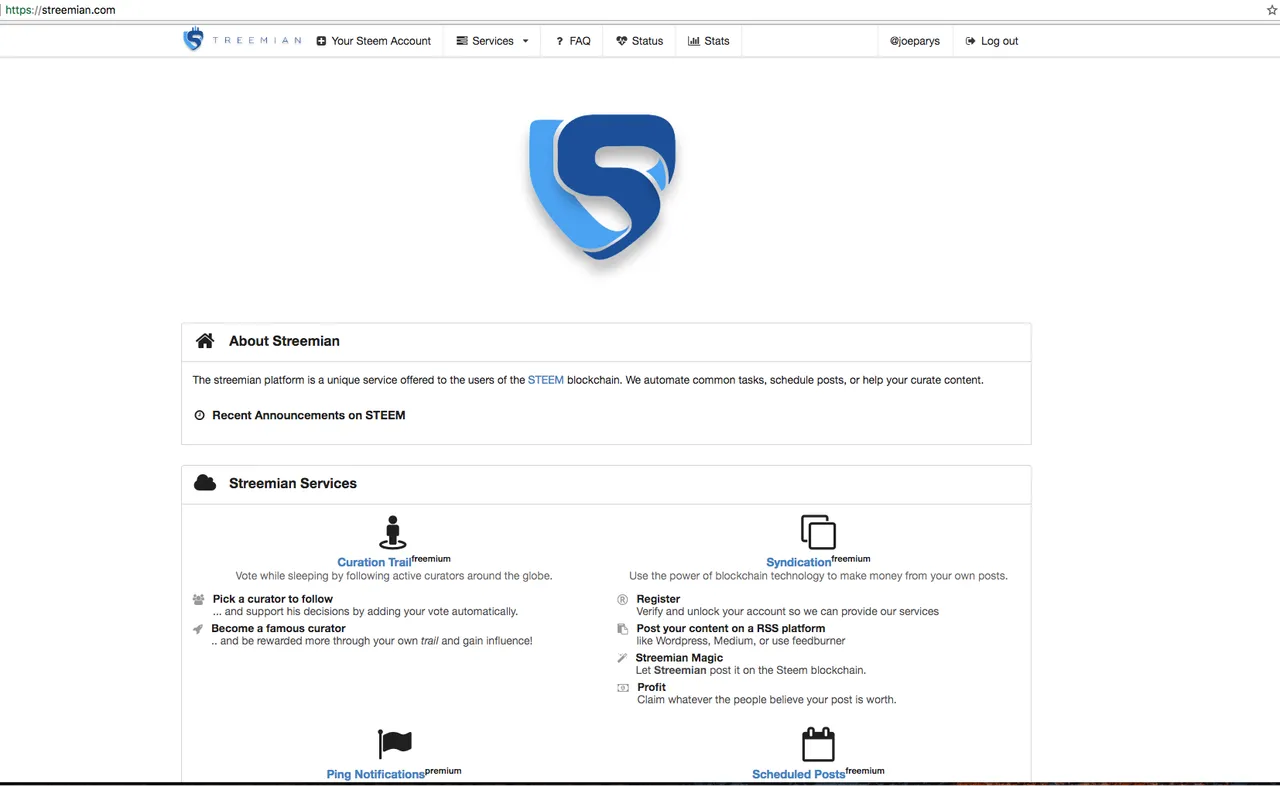Open the FAQ page

(x=573, y=41)
